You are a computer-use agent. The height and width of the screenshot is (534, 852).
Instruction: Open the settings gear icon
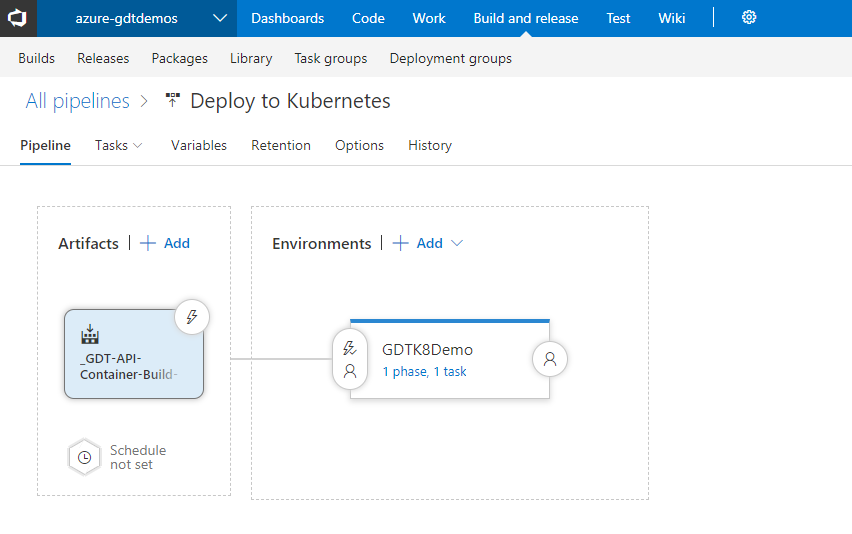pos(749,18)
